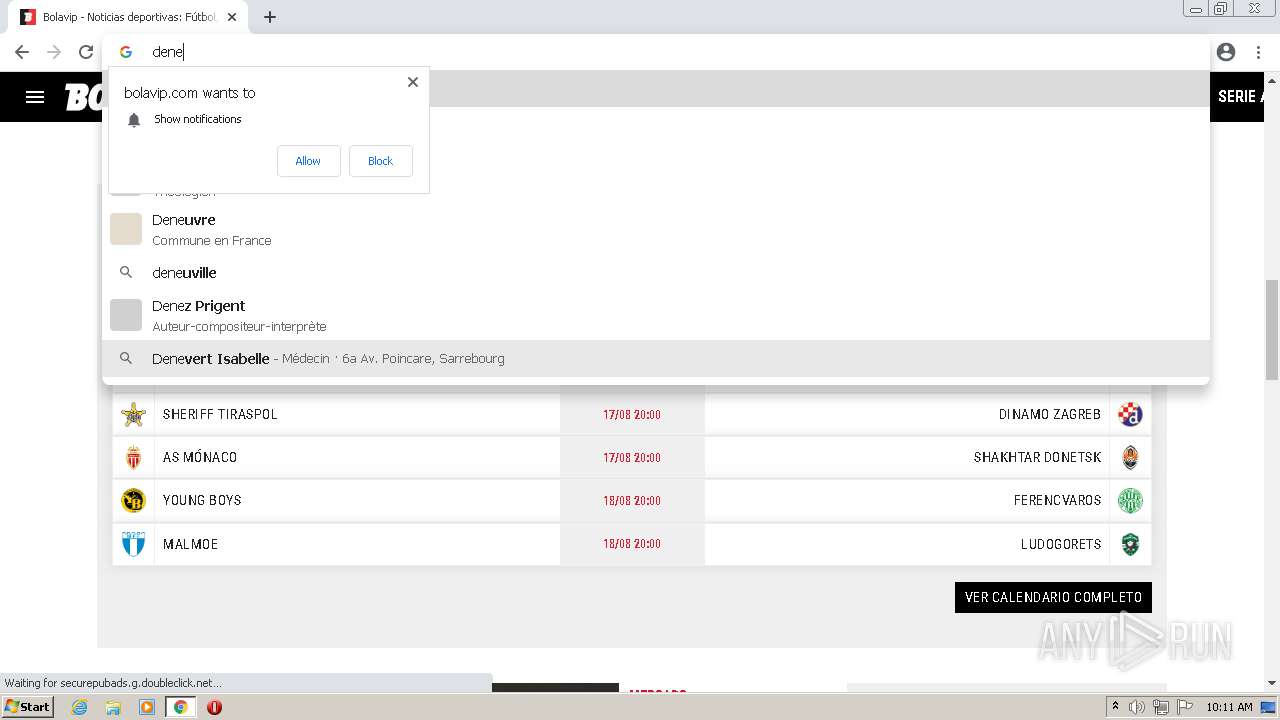Click the Ferencvaros team logo
Viewport: 1280px width, 720px height.
point(1130,500)
